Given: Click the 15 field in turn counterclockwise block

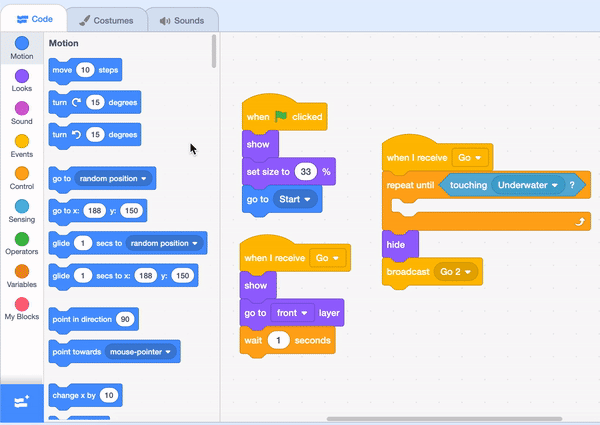Looking at the screenshot, I should click(x=95, y=134).
